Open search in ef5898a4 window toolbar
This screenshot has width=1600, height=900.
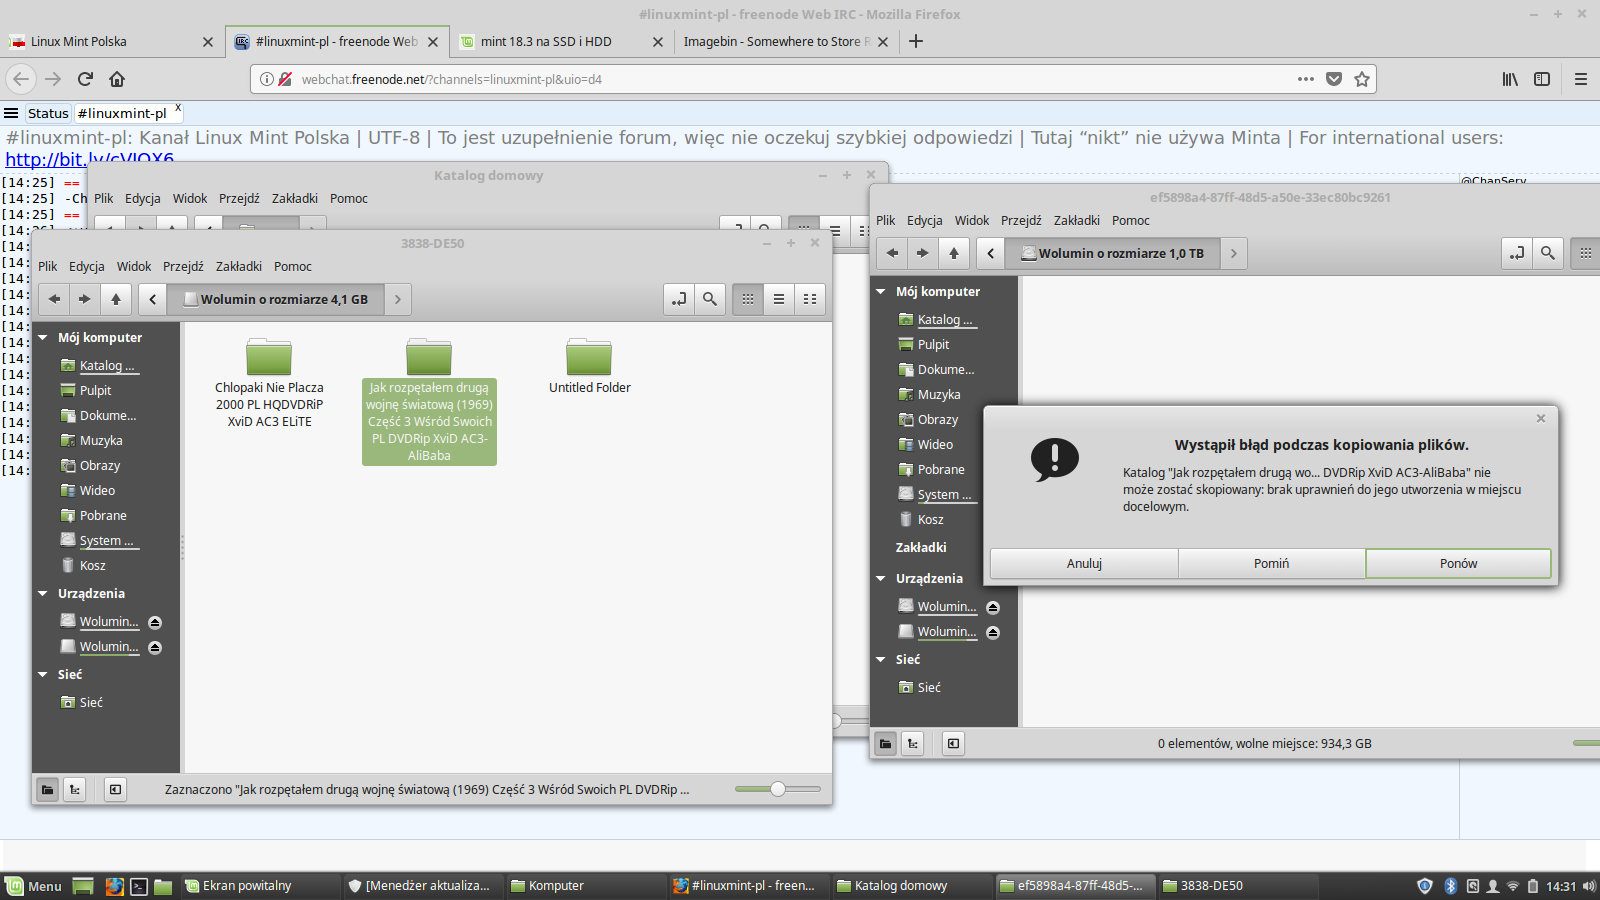(1548, 253)
